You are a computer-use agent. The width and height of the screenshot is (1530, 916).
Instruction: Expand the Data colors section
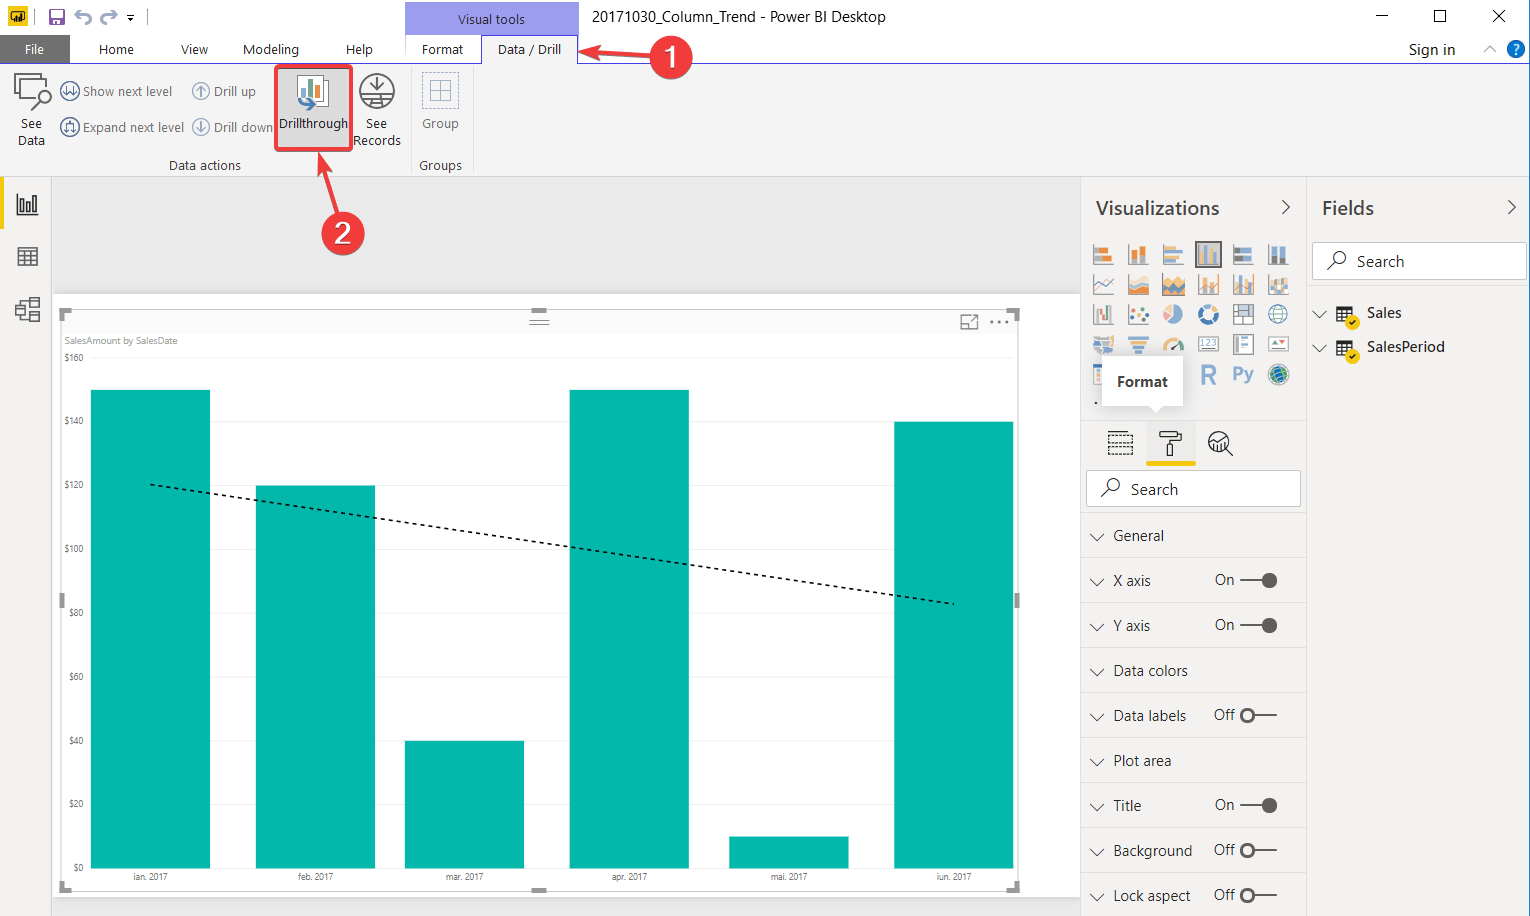[x=1096, y=670]
